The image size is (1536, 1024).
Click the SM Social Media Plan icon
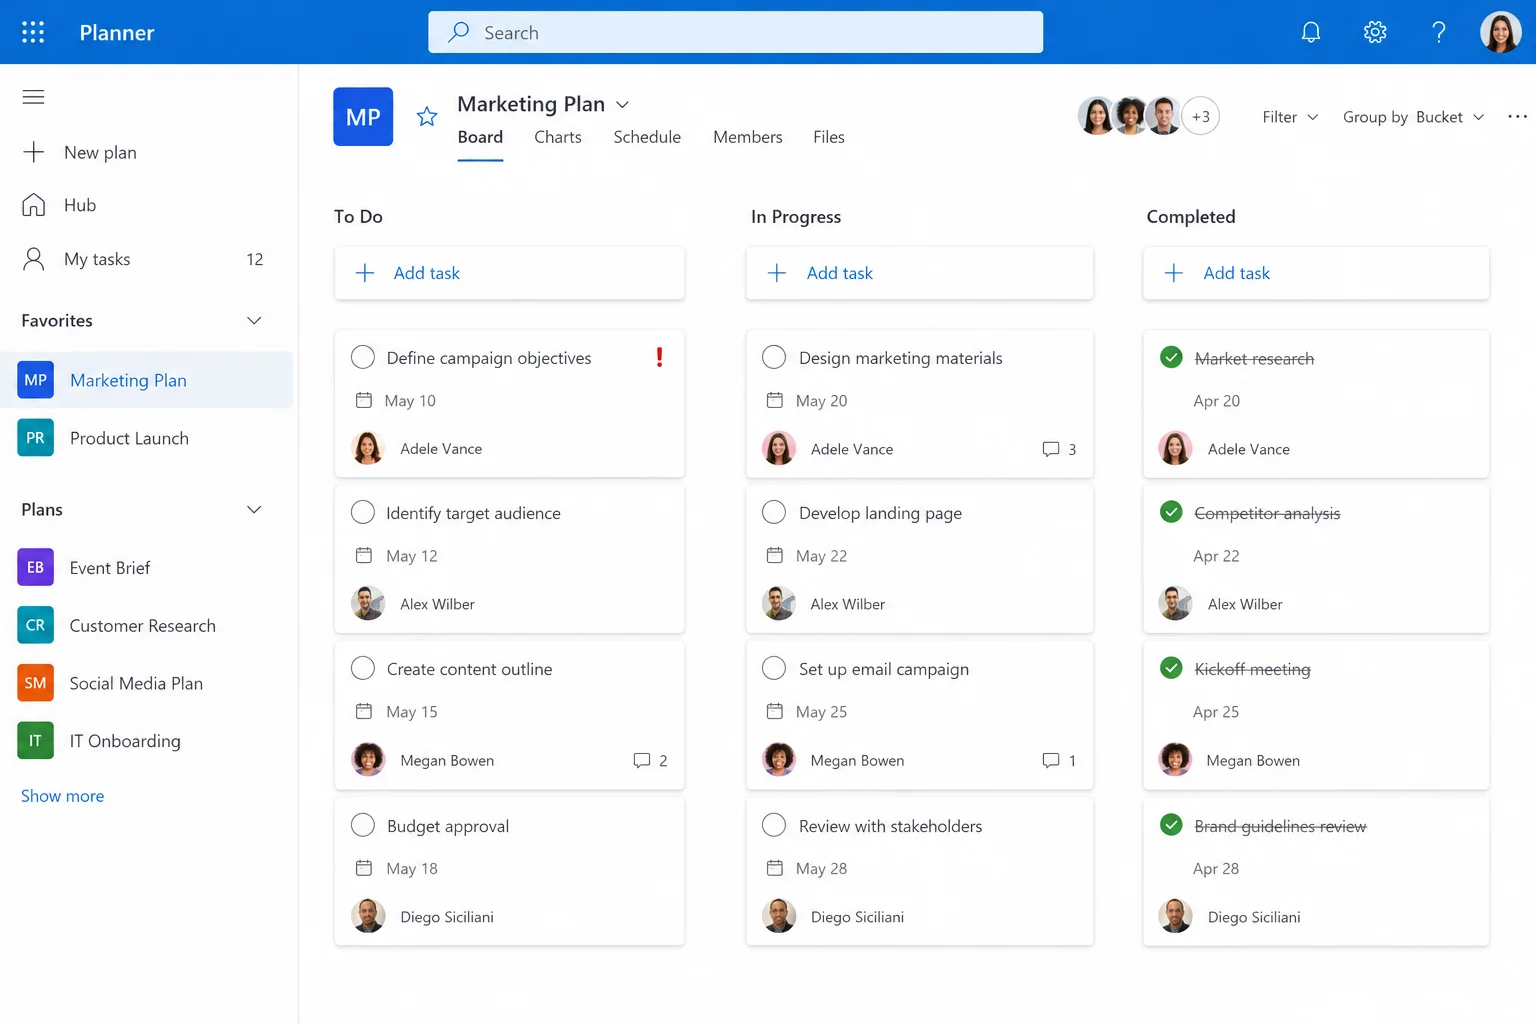click(35, 683)
